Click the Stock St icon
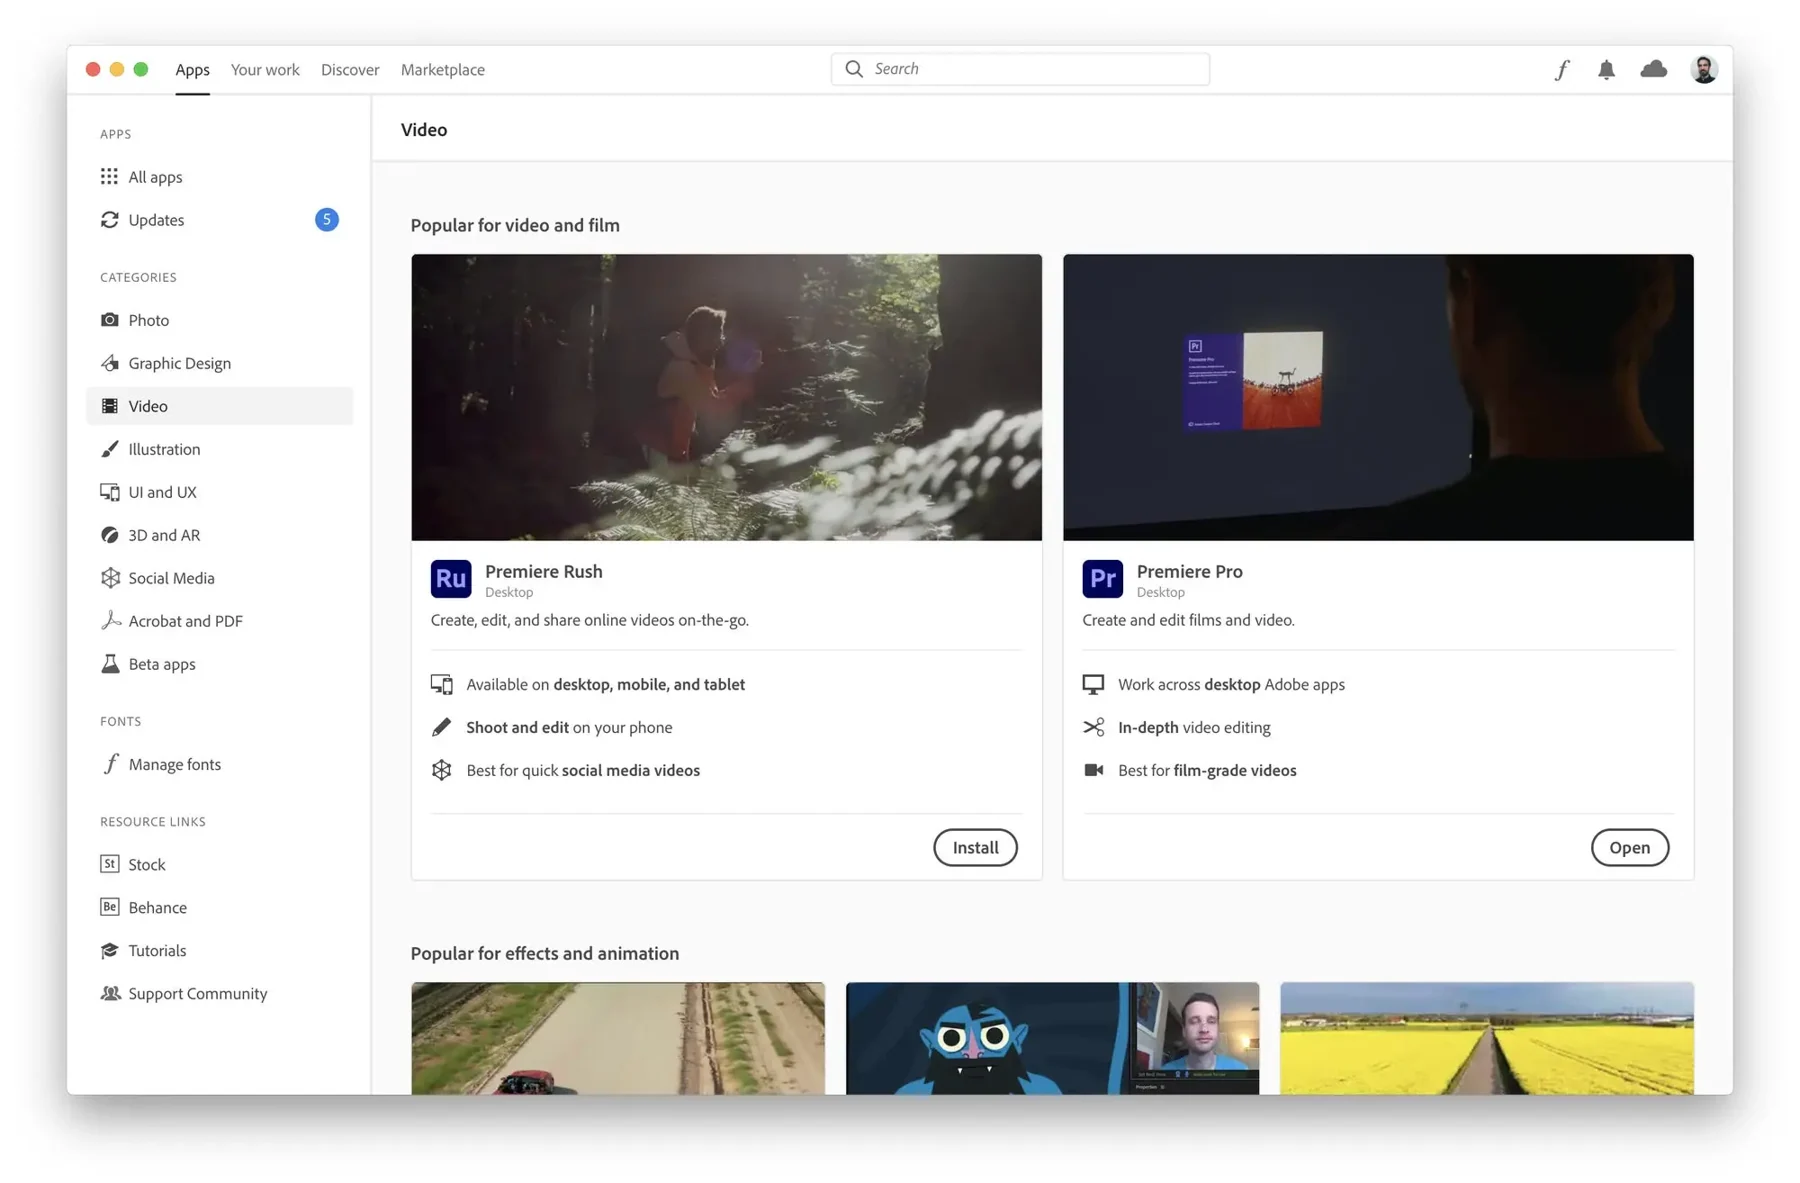The height and width of the screenshot is (1183, 1800). pos(109,864)
